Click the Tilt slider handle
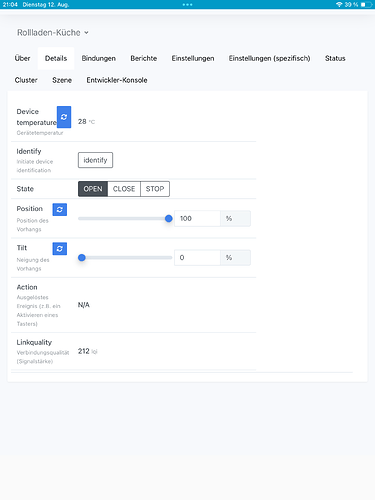Screen dimensions: 375x500 point(82,258)
